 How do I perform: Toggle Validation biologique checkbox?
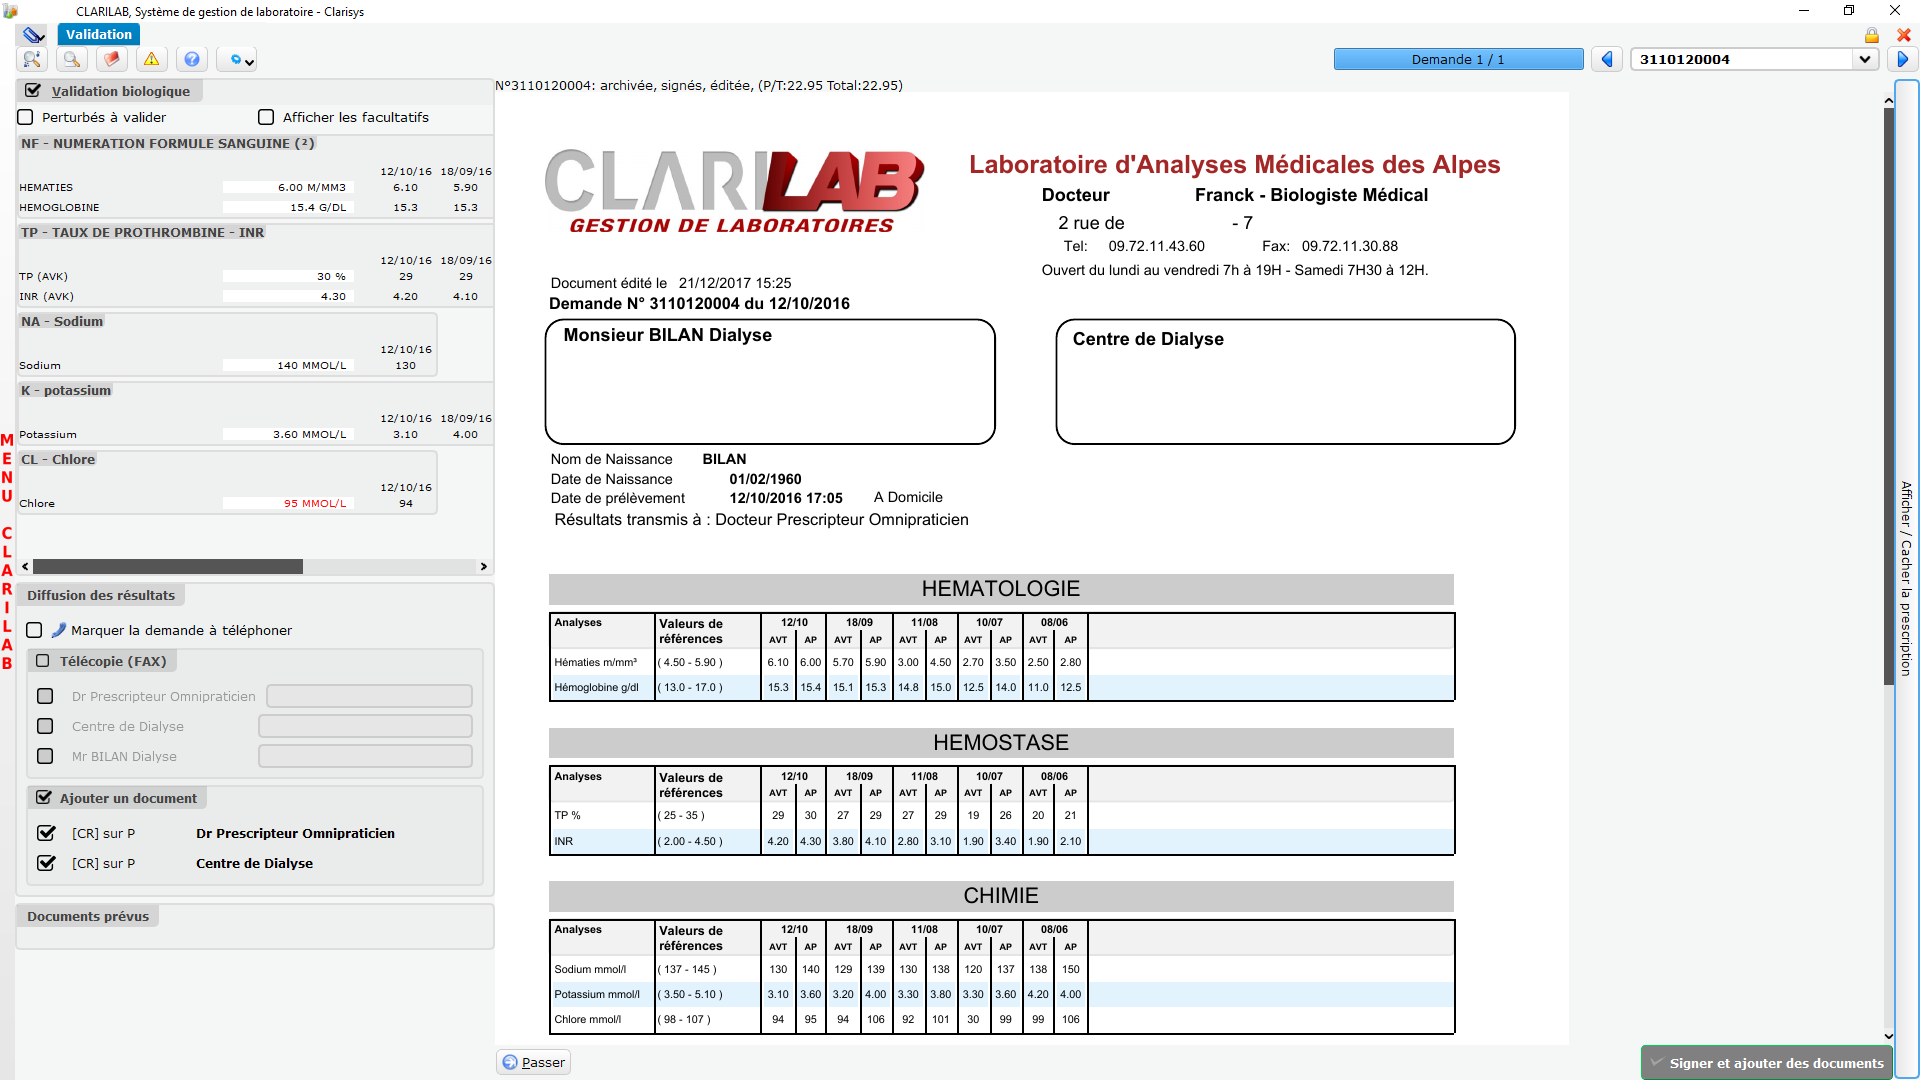33,91
